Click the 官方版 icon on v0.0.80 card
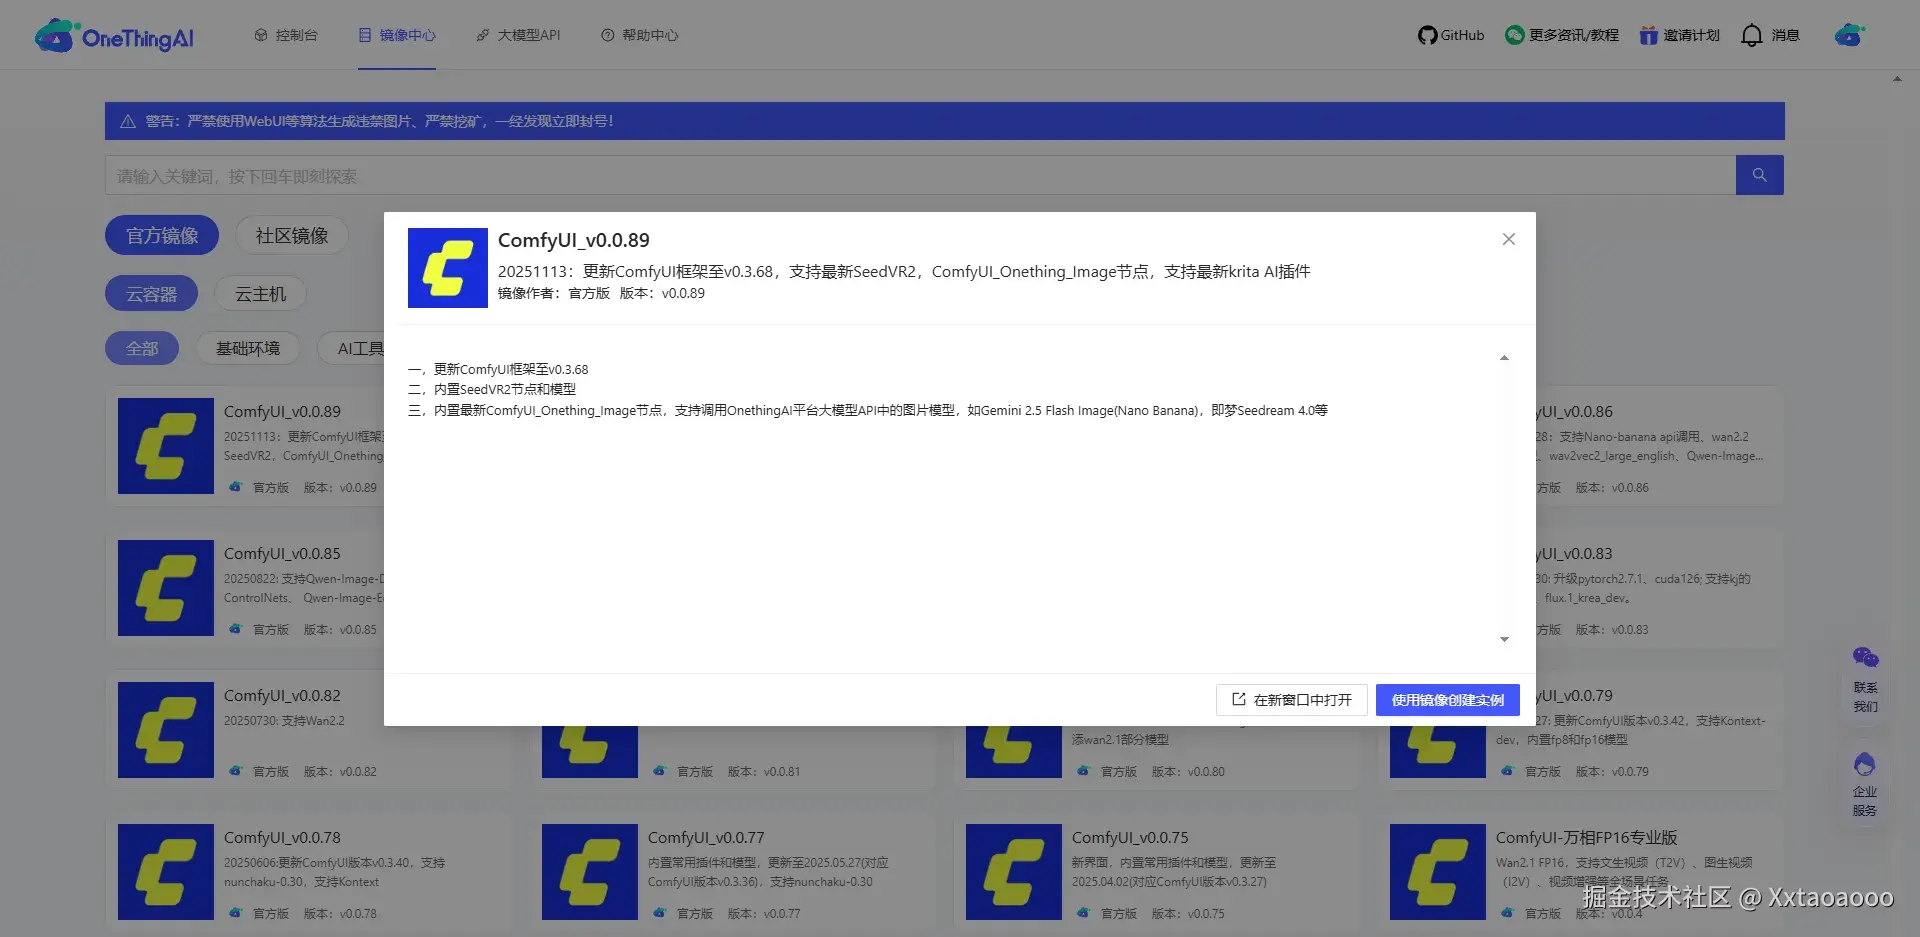The width and height of the screenshot is (1920, 937). pyautogui.click(x=1083, y=771)
